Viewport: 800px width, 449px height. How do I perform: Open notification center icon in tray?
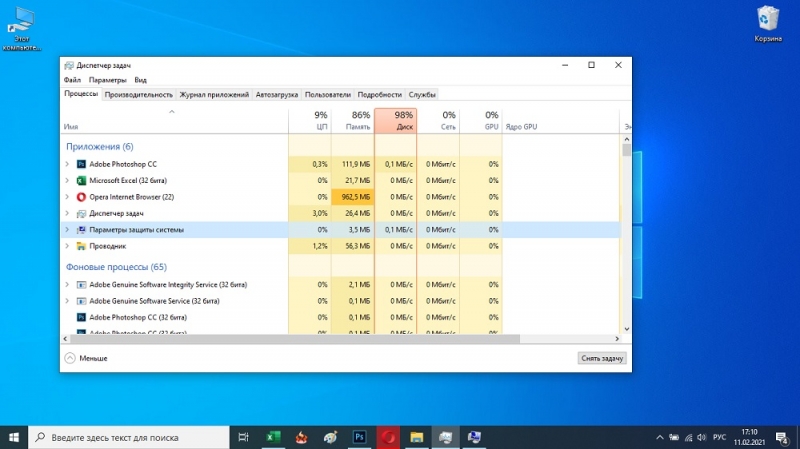click(x=782, y=437)
